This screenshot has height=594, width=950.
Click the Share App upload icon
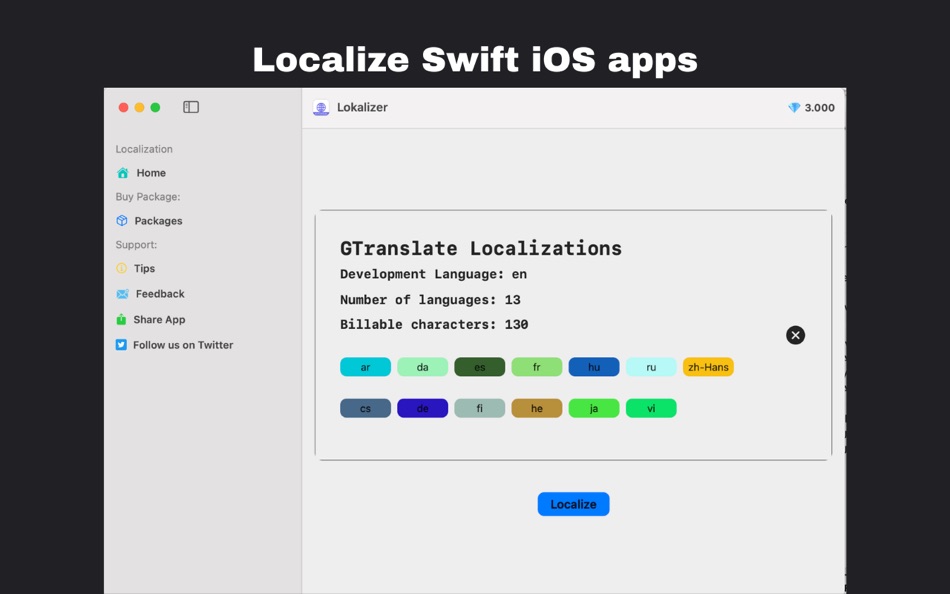coord(121,319)
